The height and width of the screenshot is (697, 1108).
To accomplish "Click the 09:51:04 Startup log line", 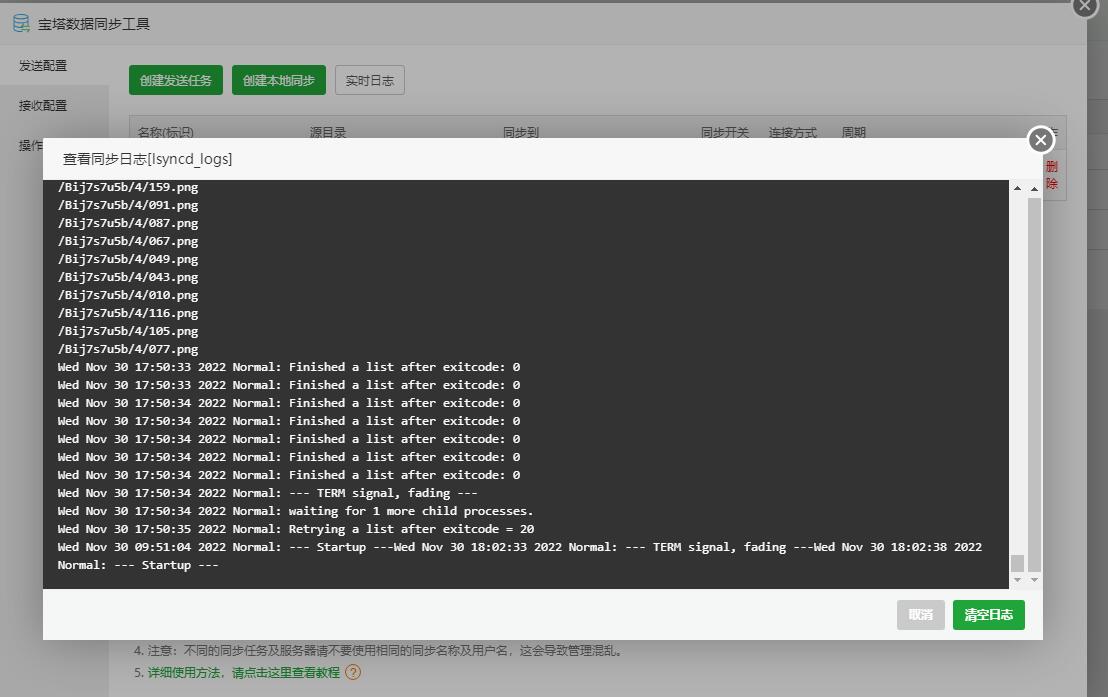I will pyautogui.click(x=519, y=547).
